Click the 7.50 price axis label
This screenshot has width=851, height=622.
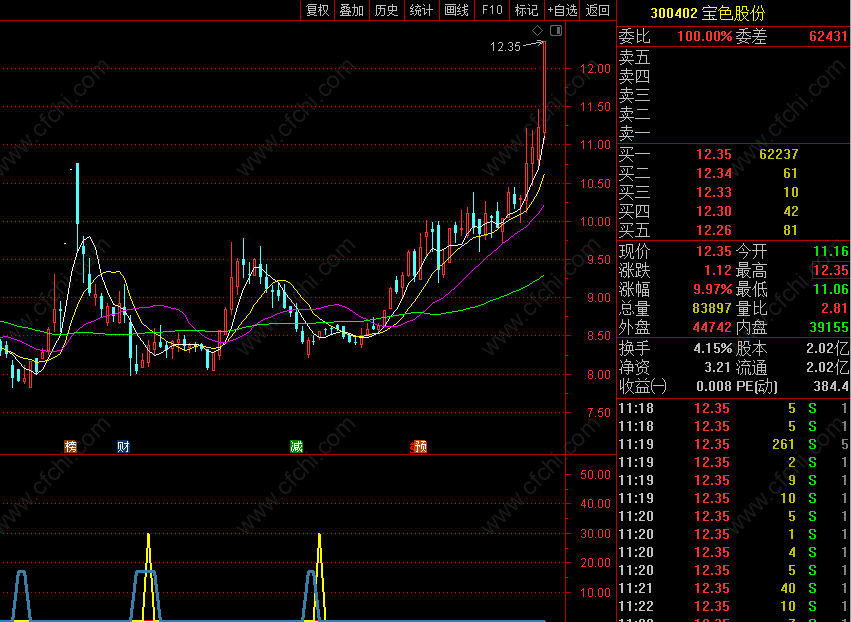[x=599, y=413]
